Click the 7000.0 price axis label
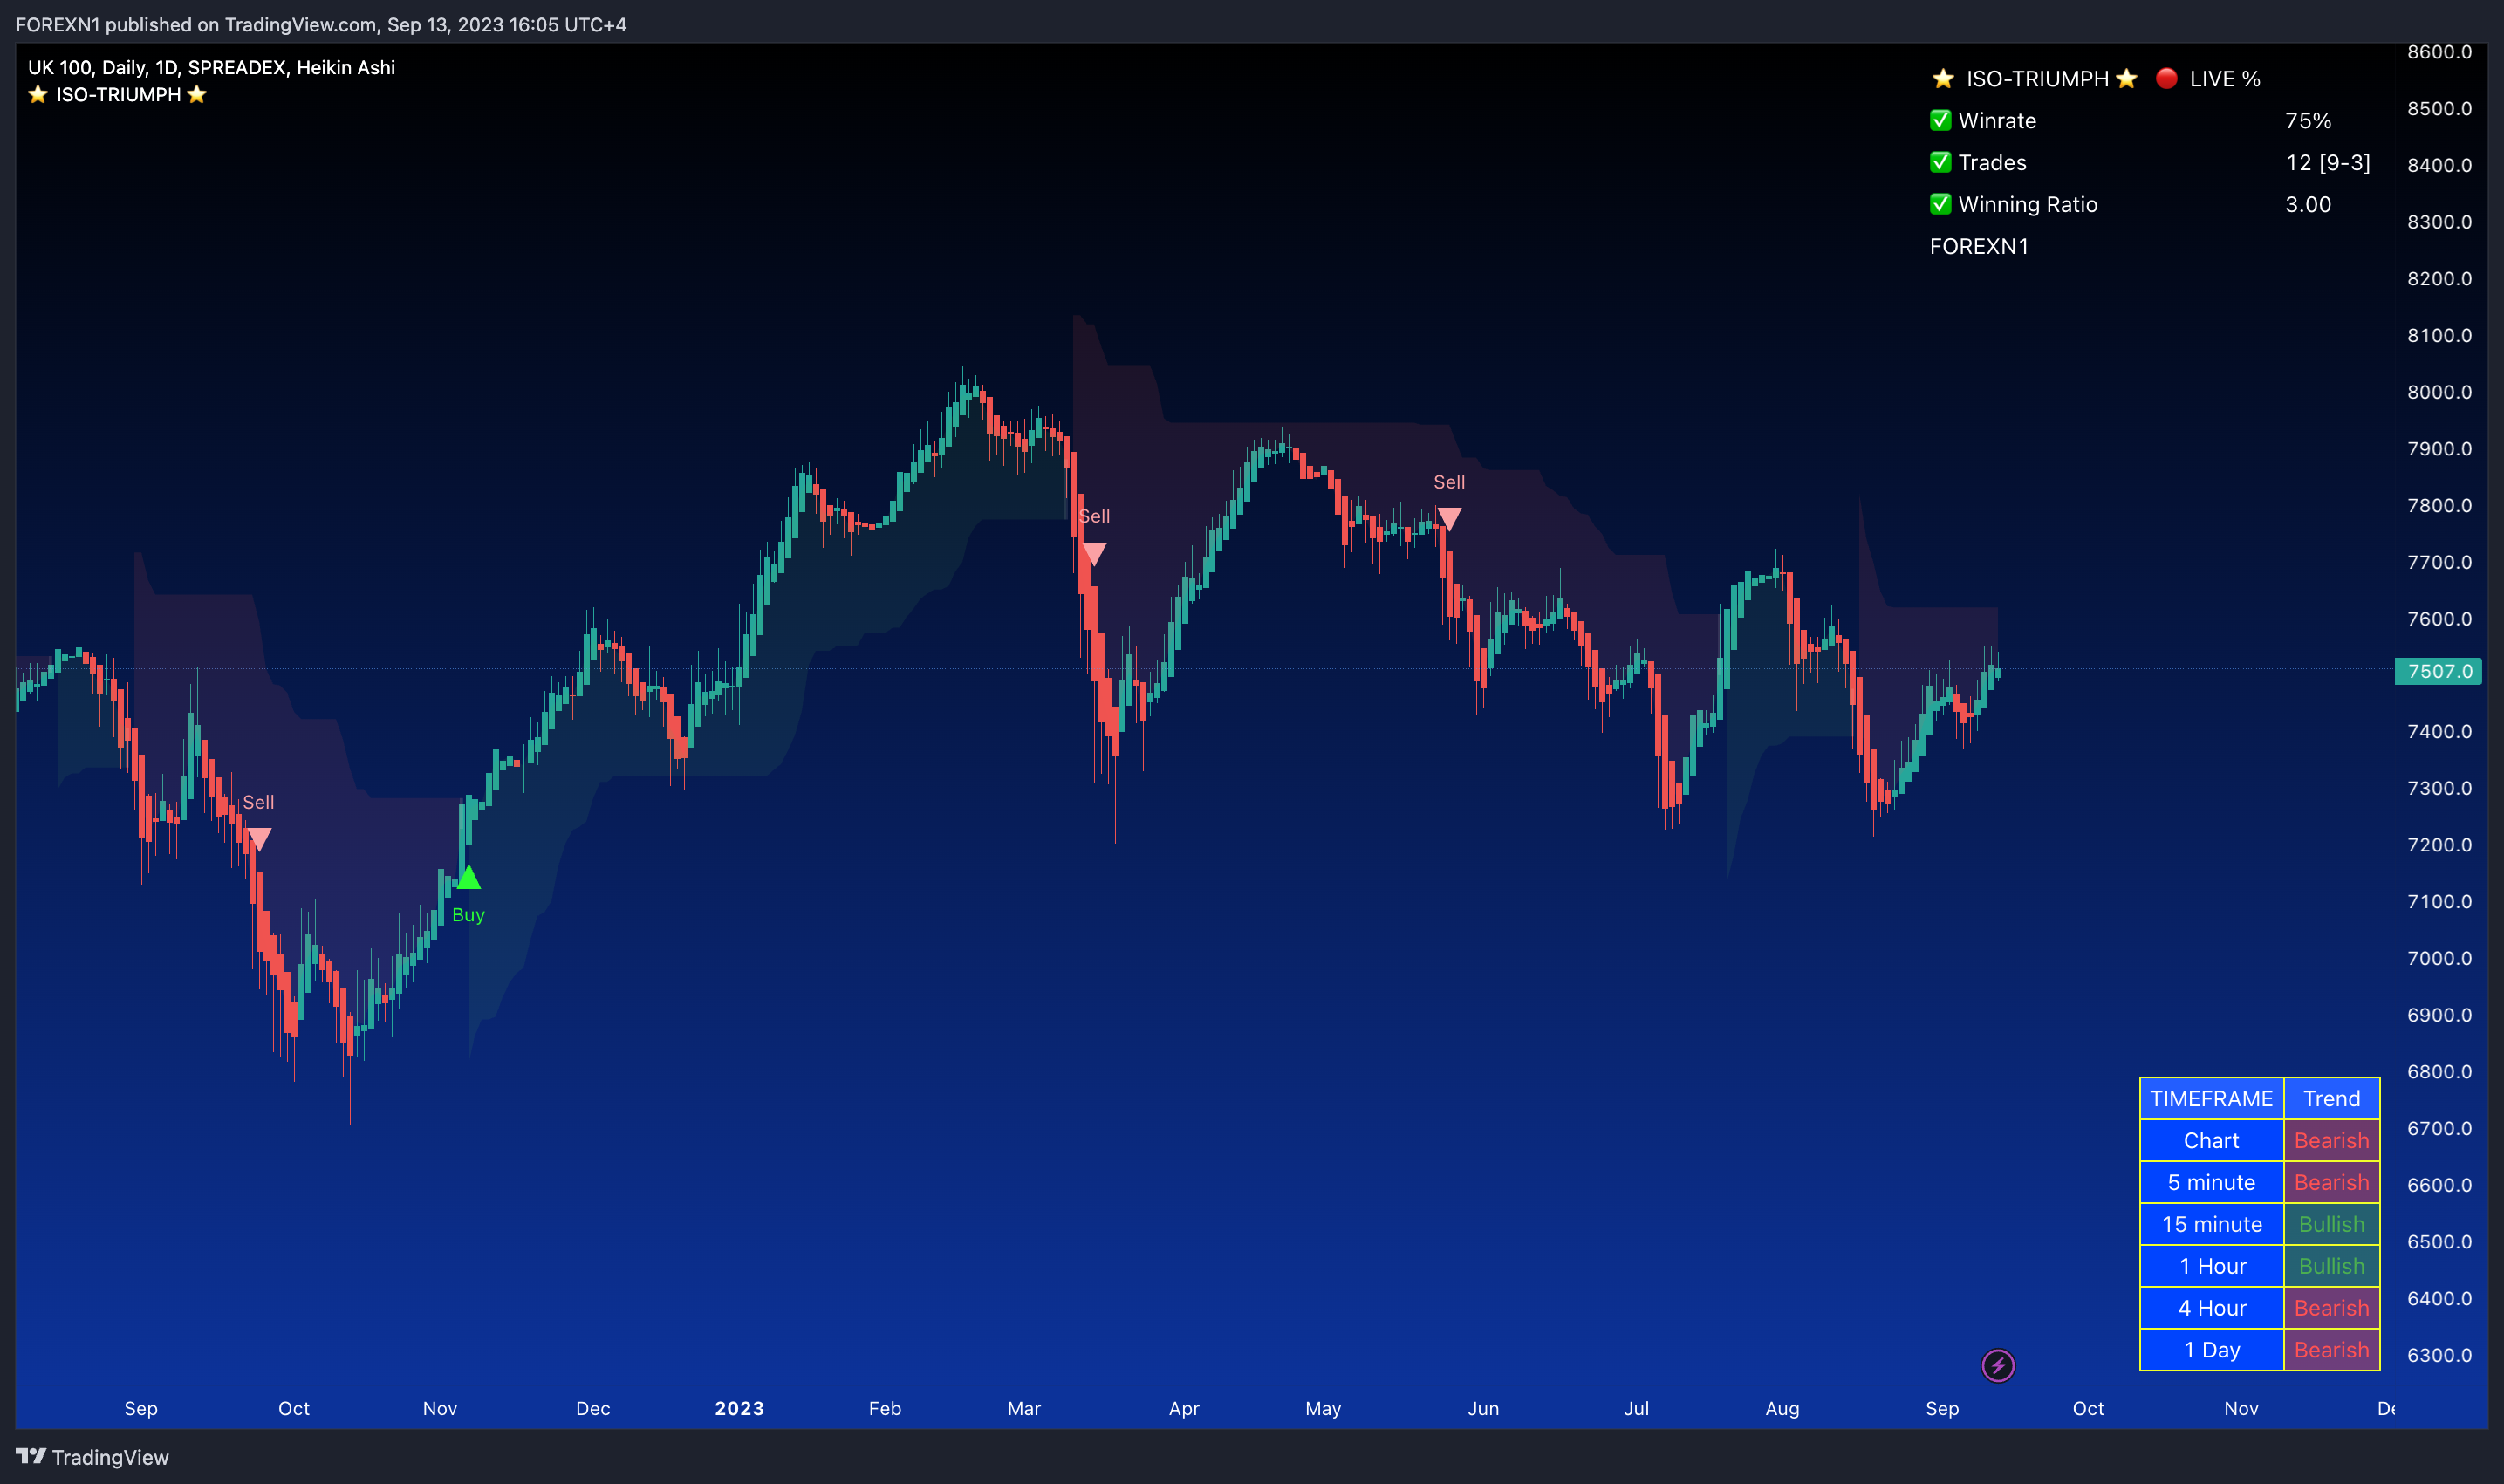 2439,958
